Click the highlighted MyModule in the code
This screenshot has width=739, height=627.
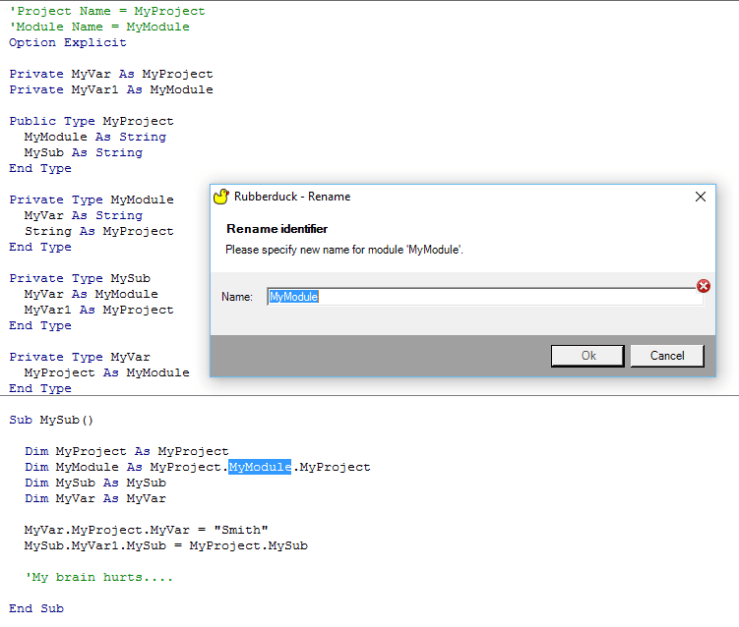point(259,467)
